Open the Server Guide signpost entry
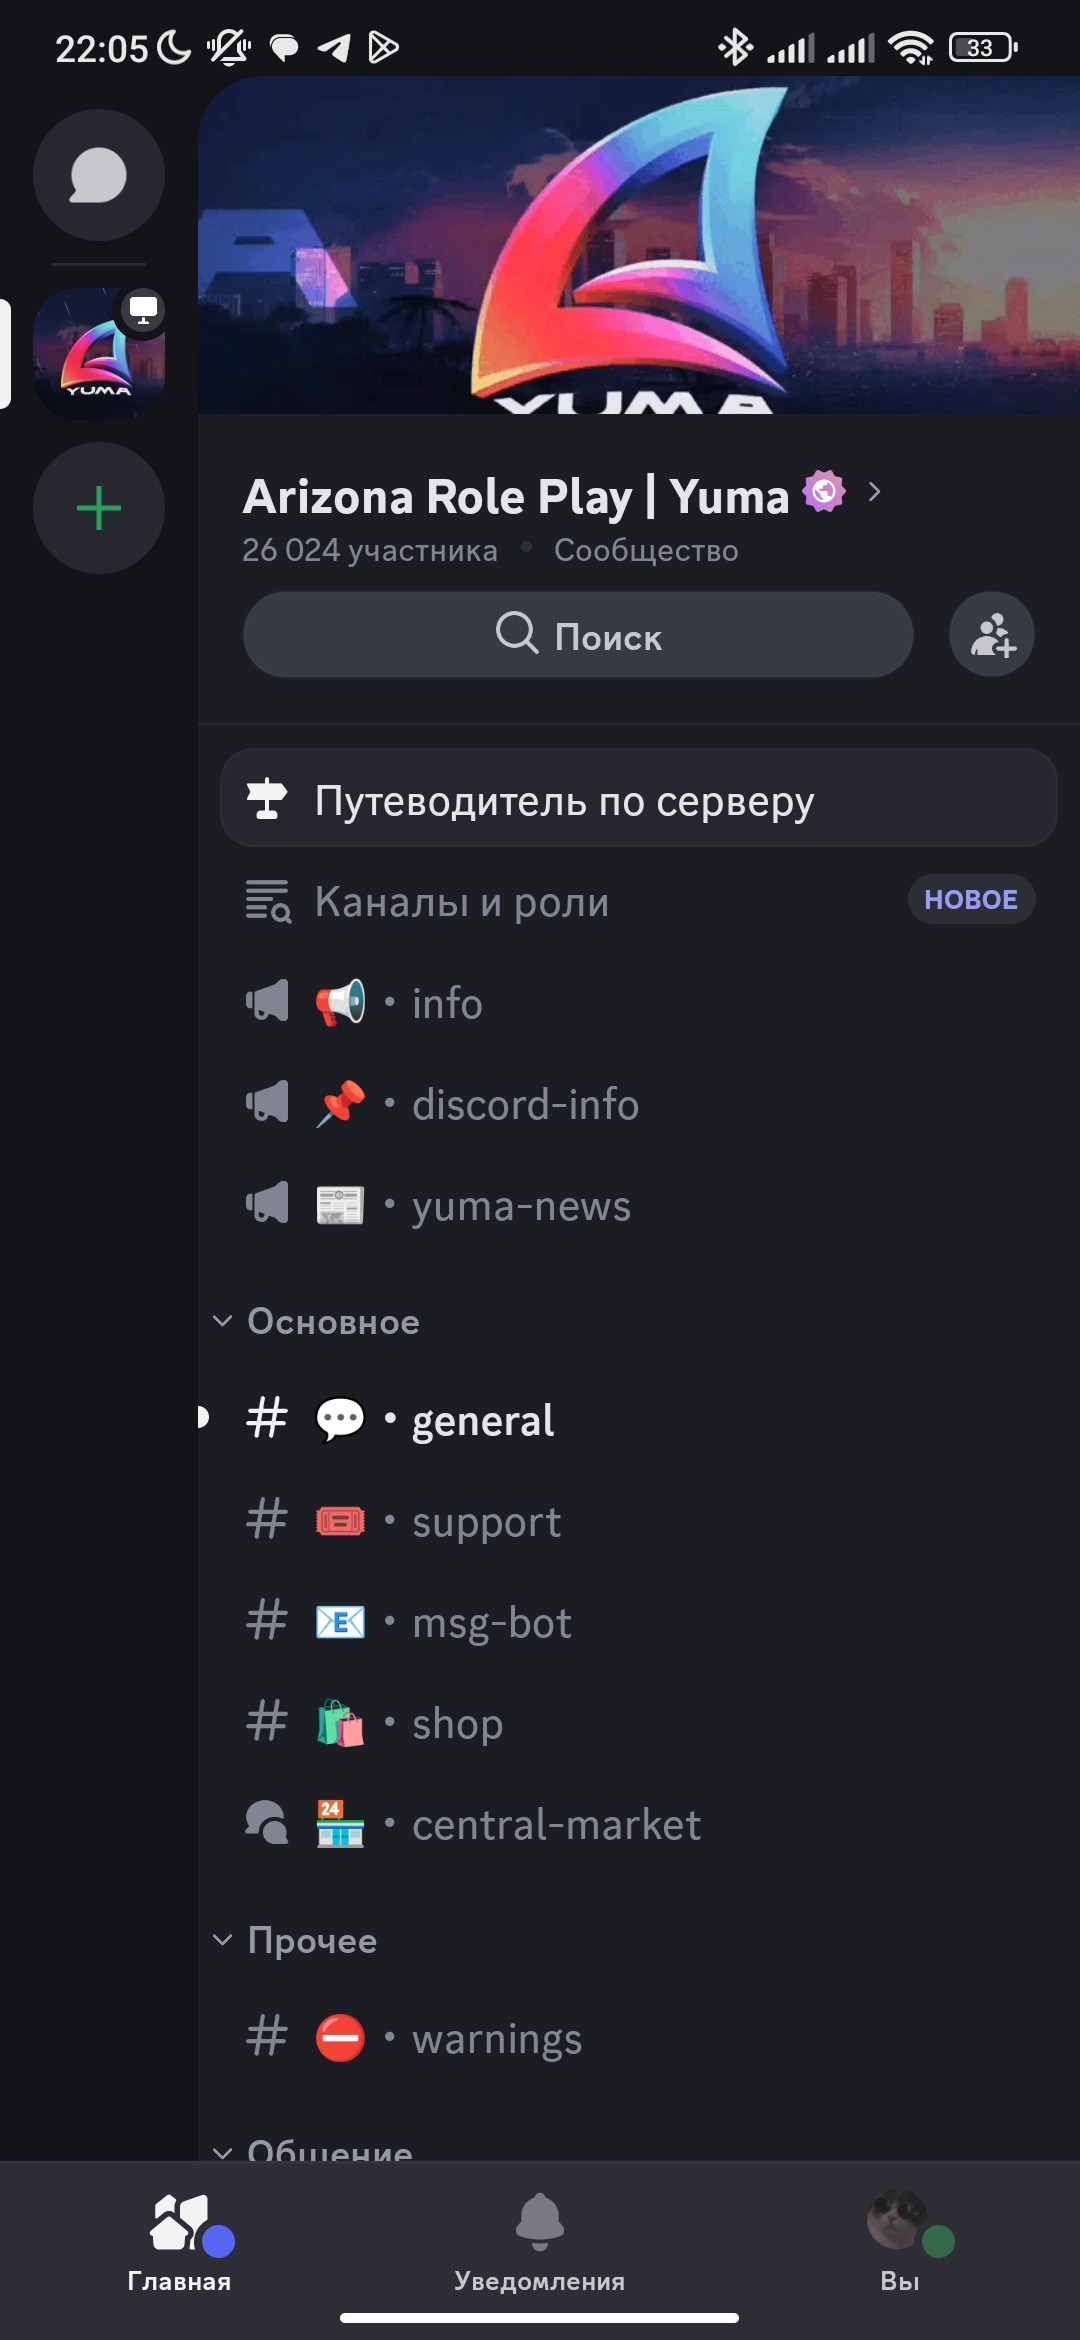This screenshot has width=1080, height=2340. 638,800
